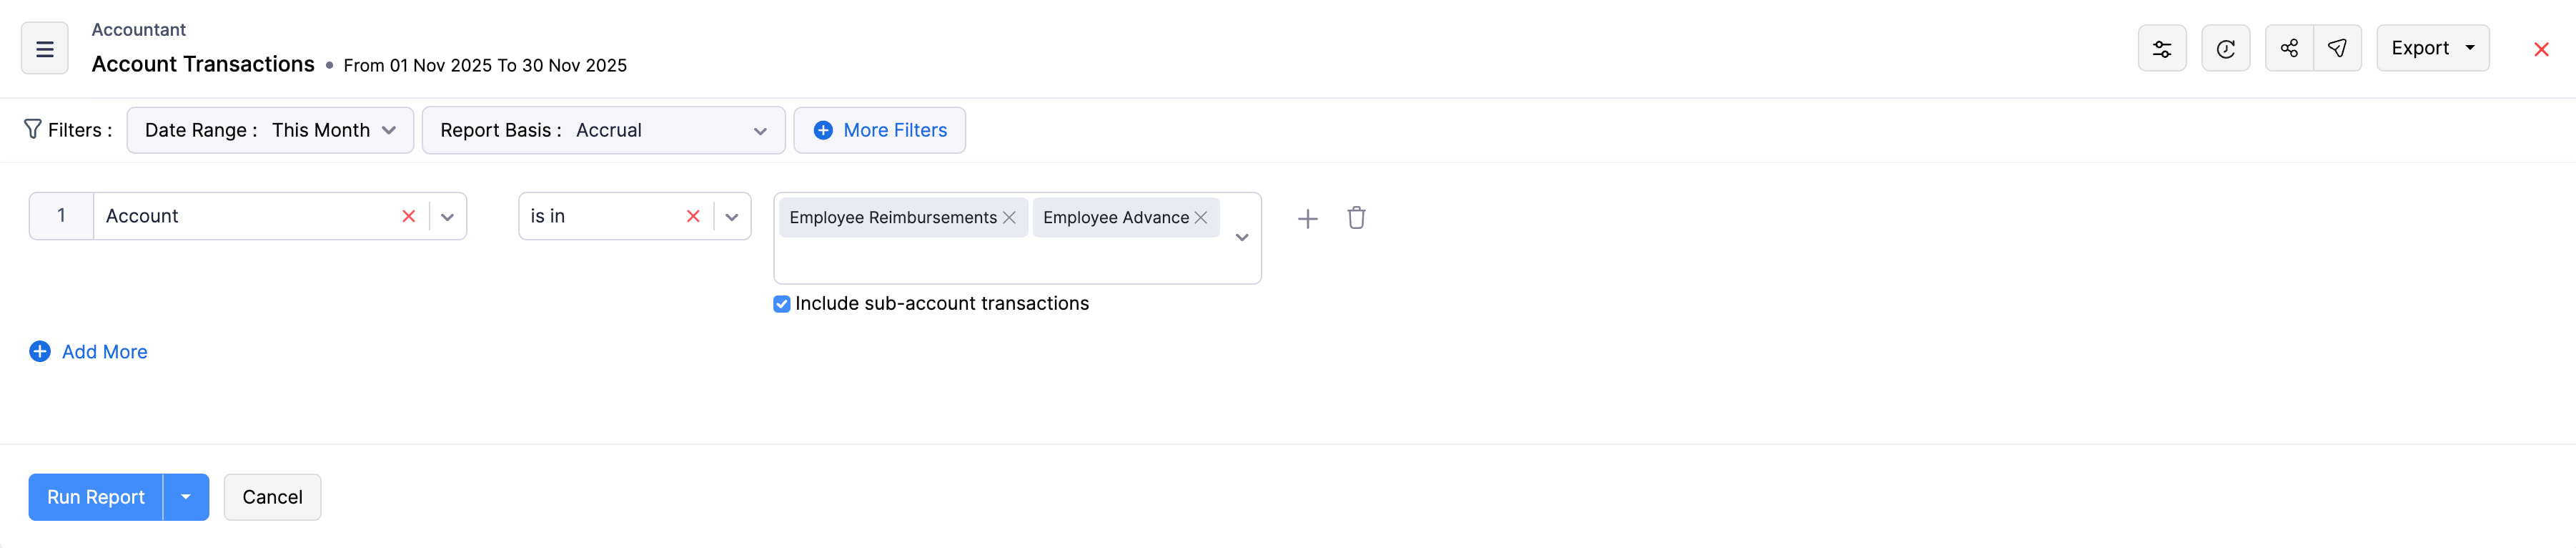2576x548 pixels.
Task: Open the hamburger menu beside Accountant
Action: click(x=44, y=47)
